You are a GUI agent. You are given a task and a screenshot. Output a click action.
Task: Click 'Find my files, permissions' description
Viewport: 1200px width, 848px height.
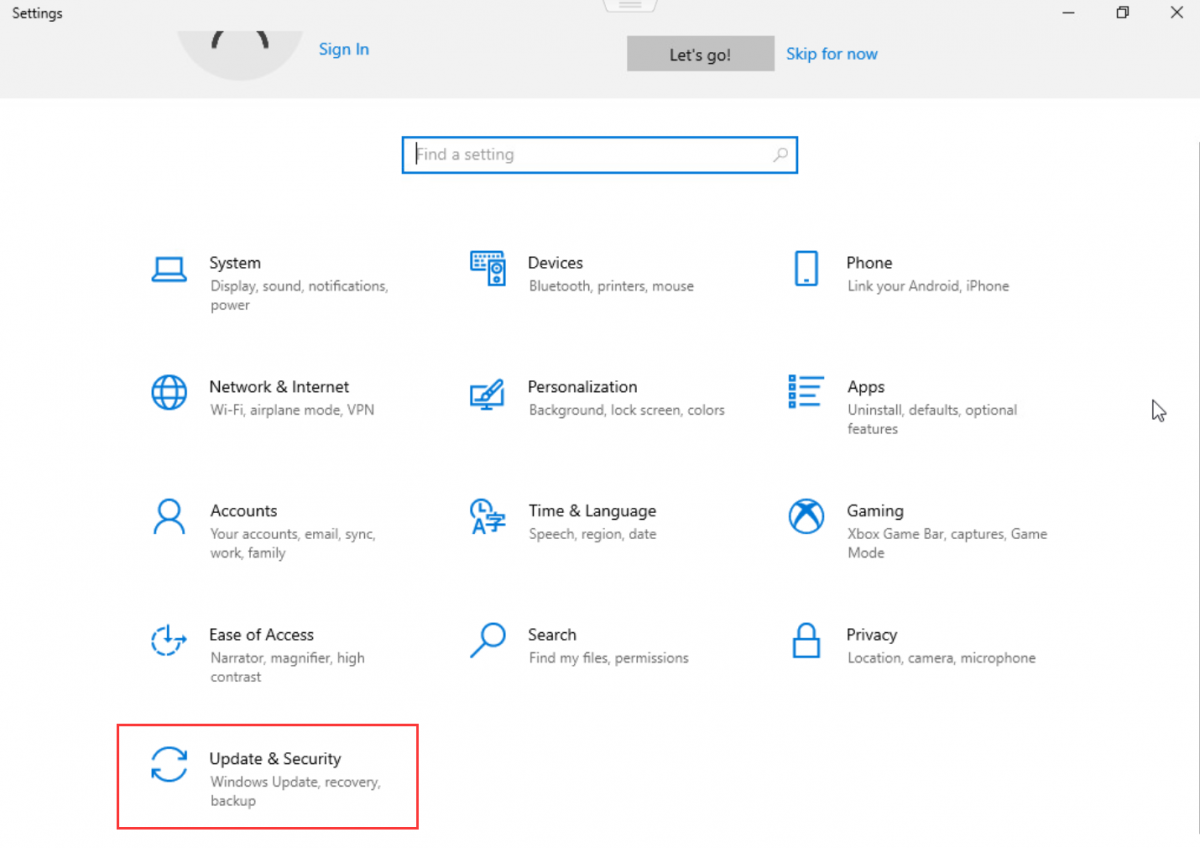coord(609,658)
